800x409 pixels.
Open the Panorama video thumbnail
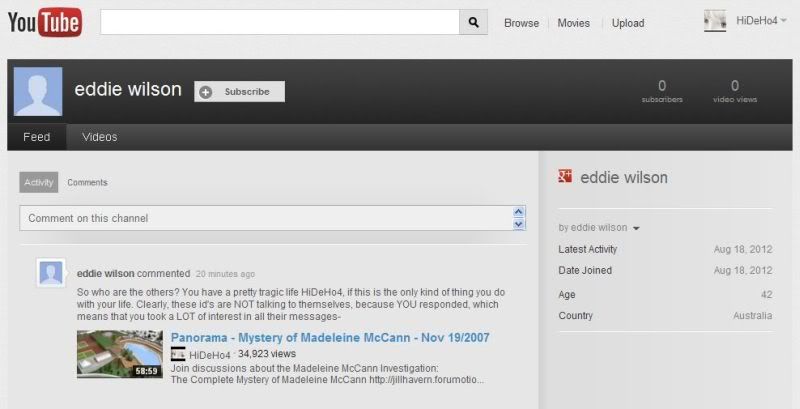click(120, 354)
